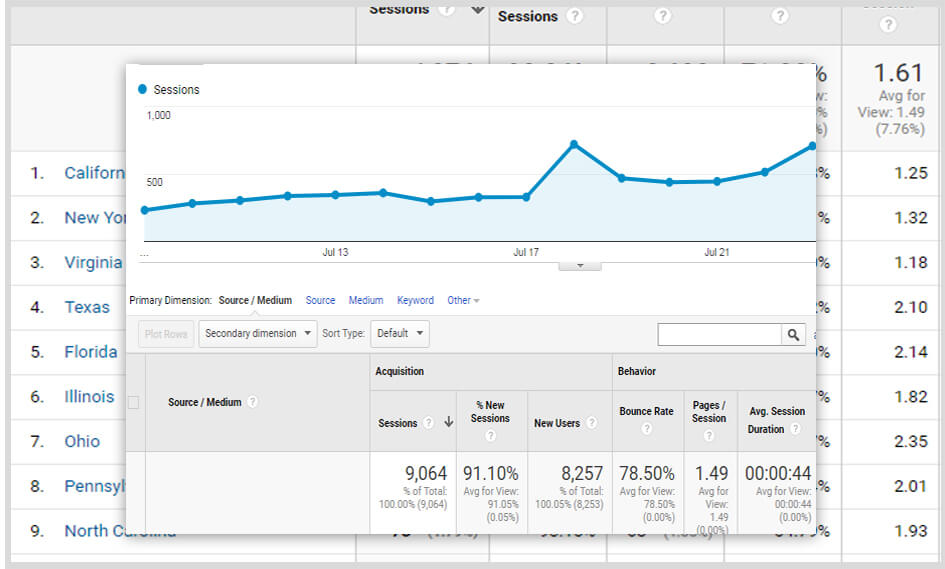
Task: Tick the select-all checkbox in table header
Action: coord(134,402)
